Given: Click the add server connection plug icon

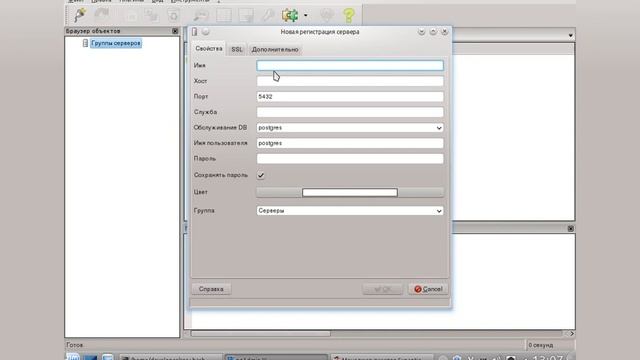Looking at the screenshot, I should click(x=80, y=15).
